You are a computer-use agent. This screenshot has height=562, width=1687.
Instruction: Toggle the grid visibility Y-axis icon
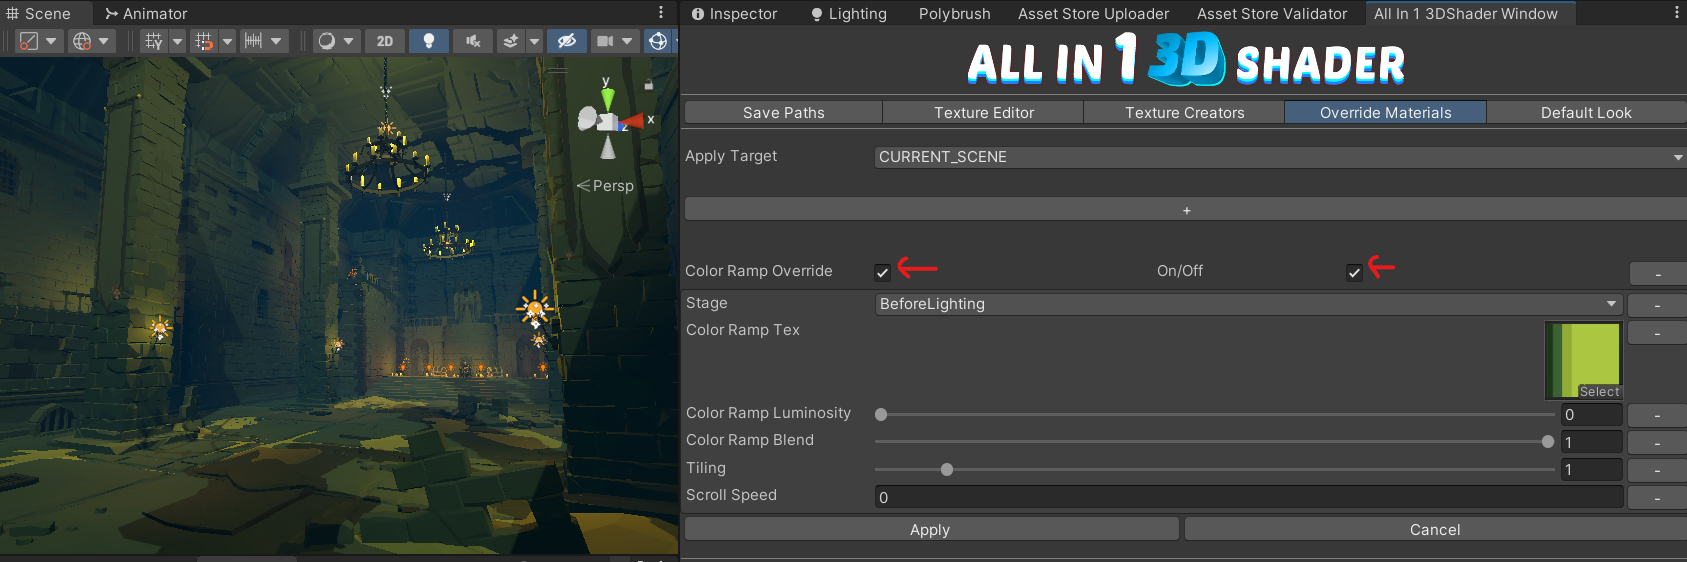click(153, 41)
